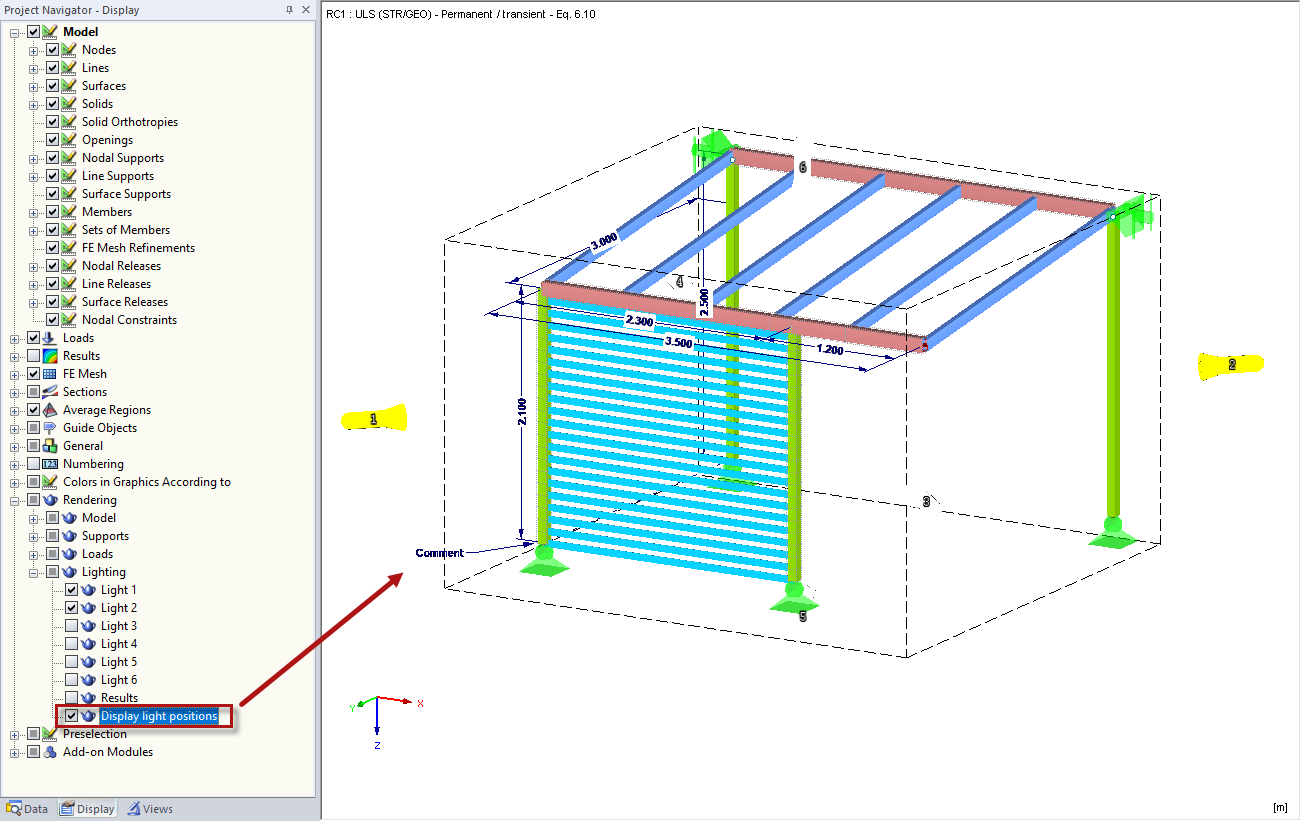
Task: Expand the Guide Objects node
Action: (x=15, y=428)
